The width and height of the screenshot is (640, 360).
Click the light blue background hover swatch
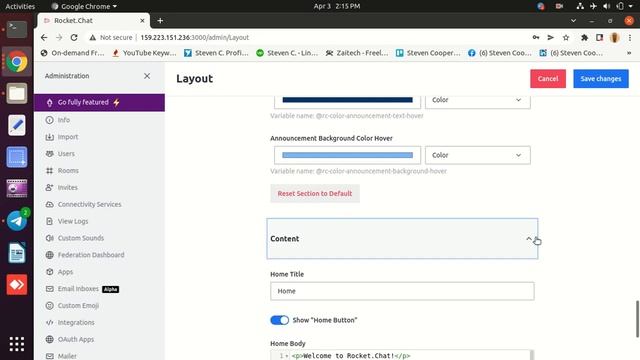(x=347, y=155)
